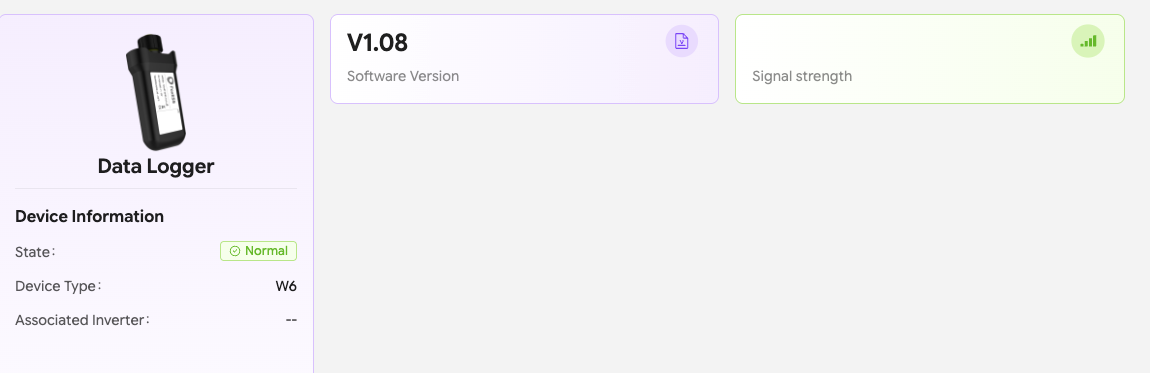1150x373 pixels.
Task: Click the Software Version label
Action: (403, 76)
